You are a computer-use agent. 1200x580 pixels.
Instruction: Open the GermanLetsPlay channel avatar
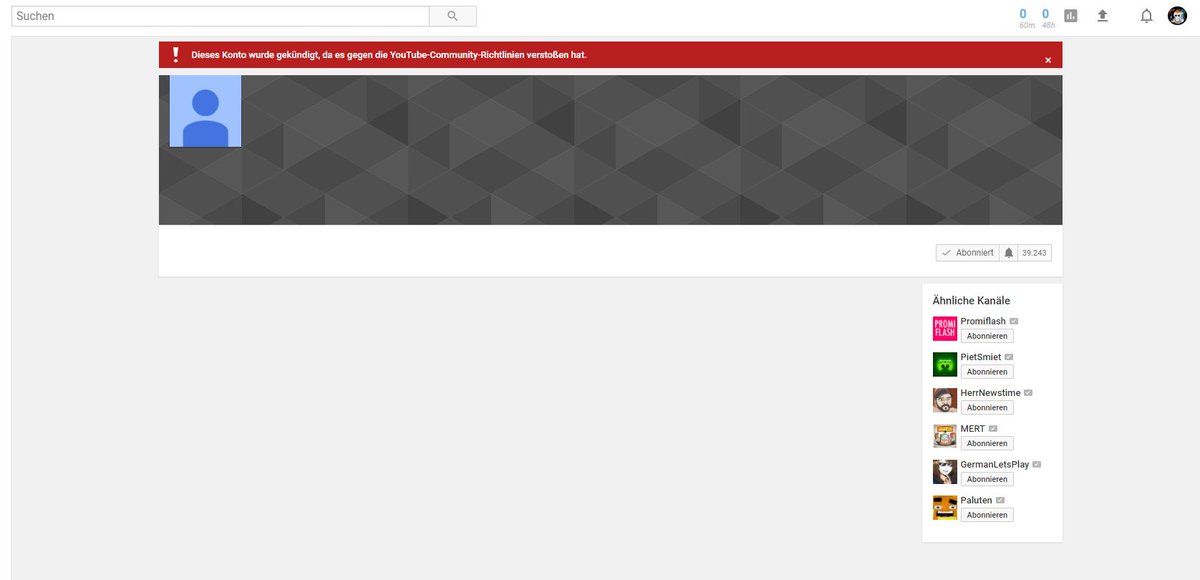tap(945, 472)
